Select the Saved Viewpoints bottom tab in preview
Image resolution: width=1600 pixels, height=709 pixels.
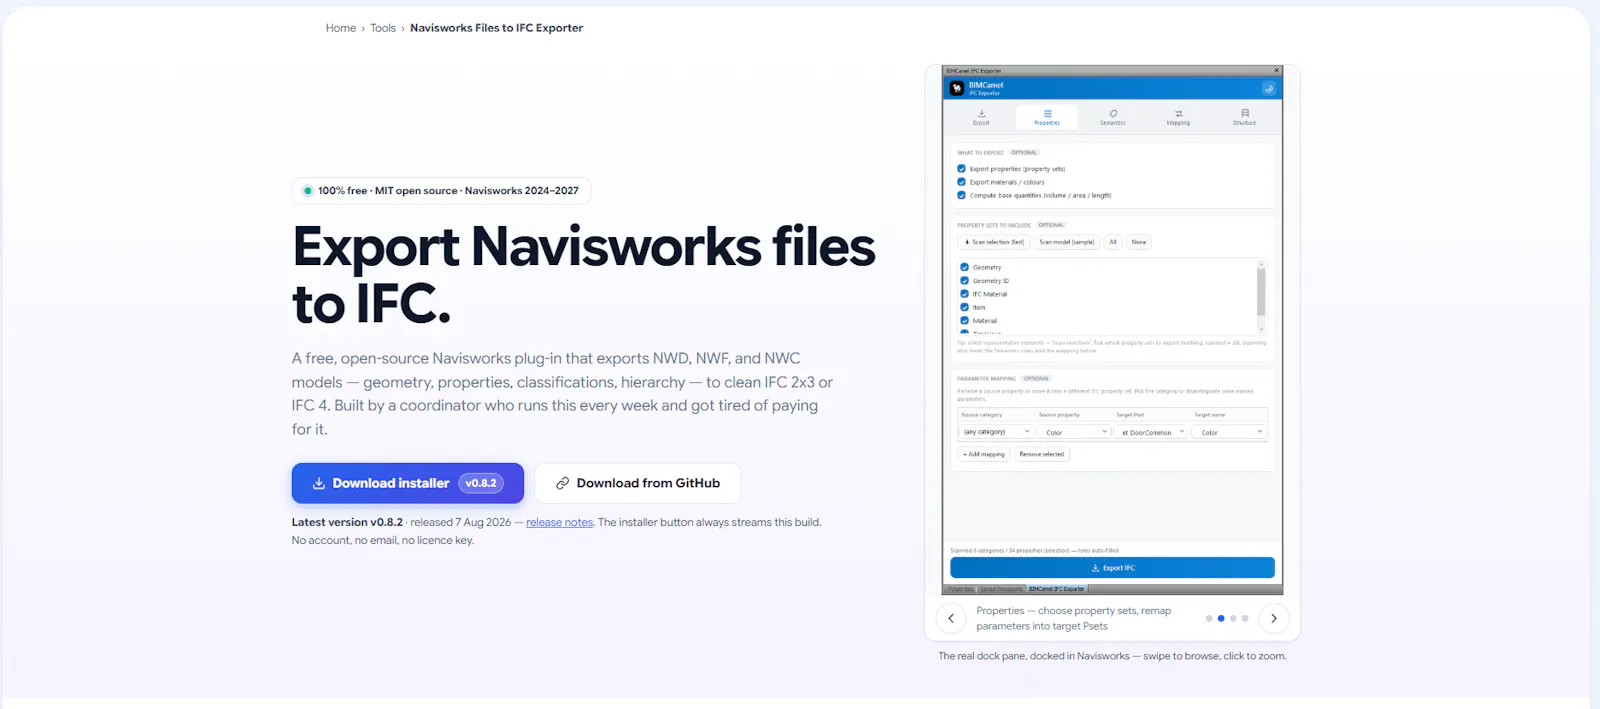coord(1002,589)
